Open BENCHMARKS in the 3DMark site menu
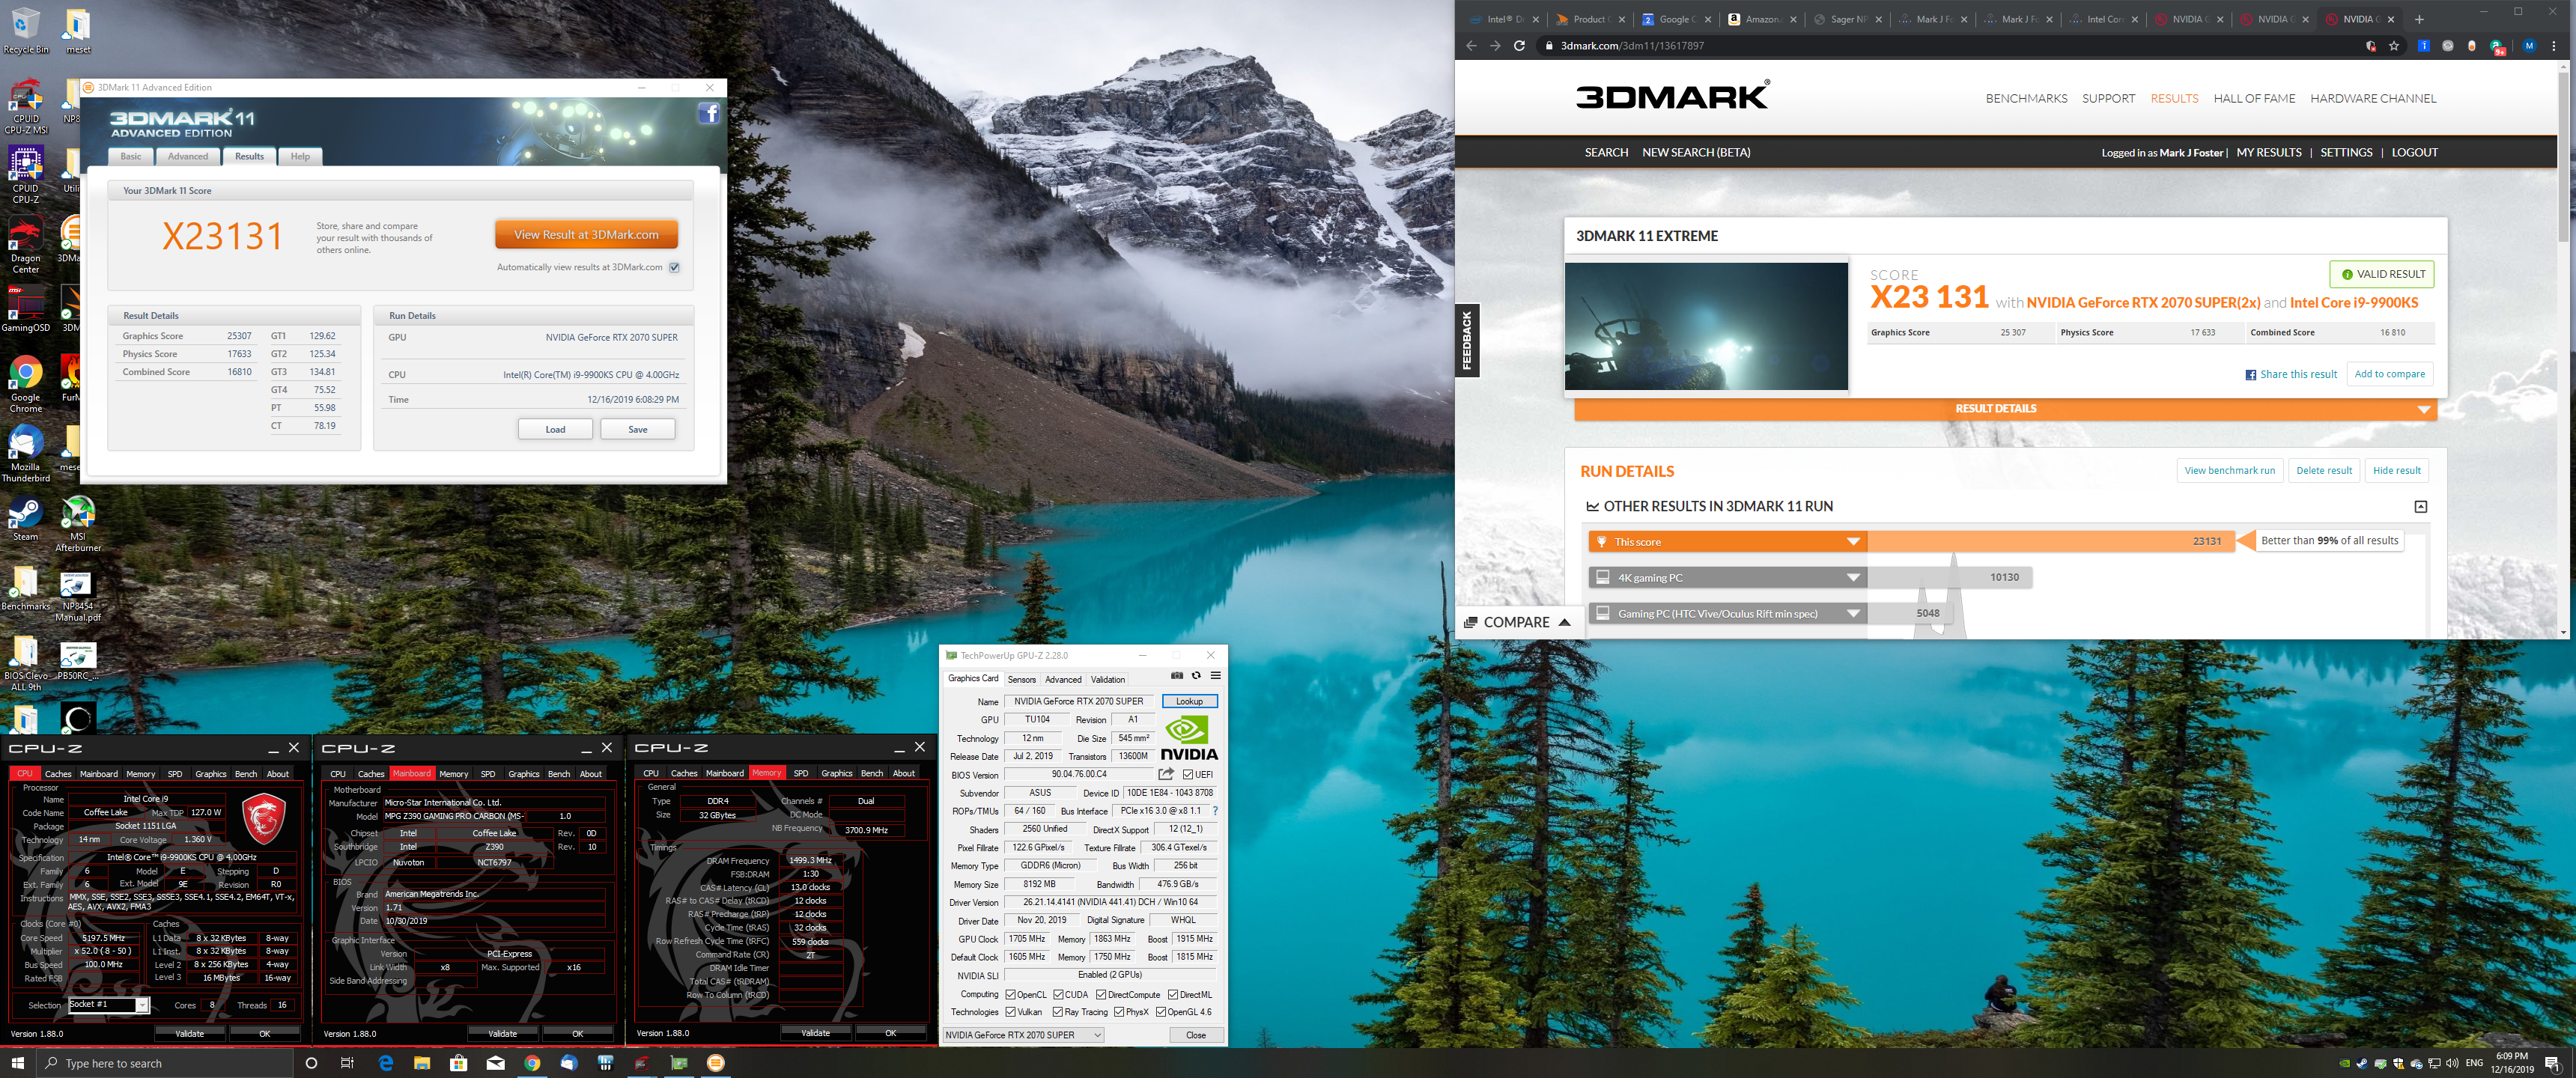Image resolution: width=2576 pixels, height=1078 pixels. click(2026, 98)
